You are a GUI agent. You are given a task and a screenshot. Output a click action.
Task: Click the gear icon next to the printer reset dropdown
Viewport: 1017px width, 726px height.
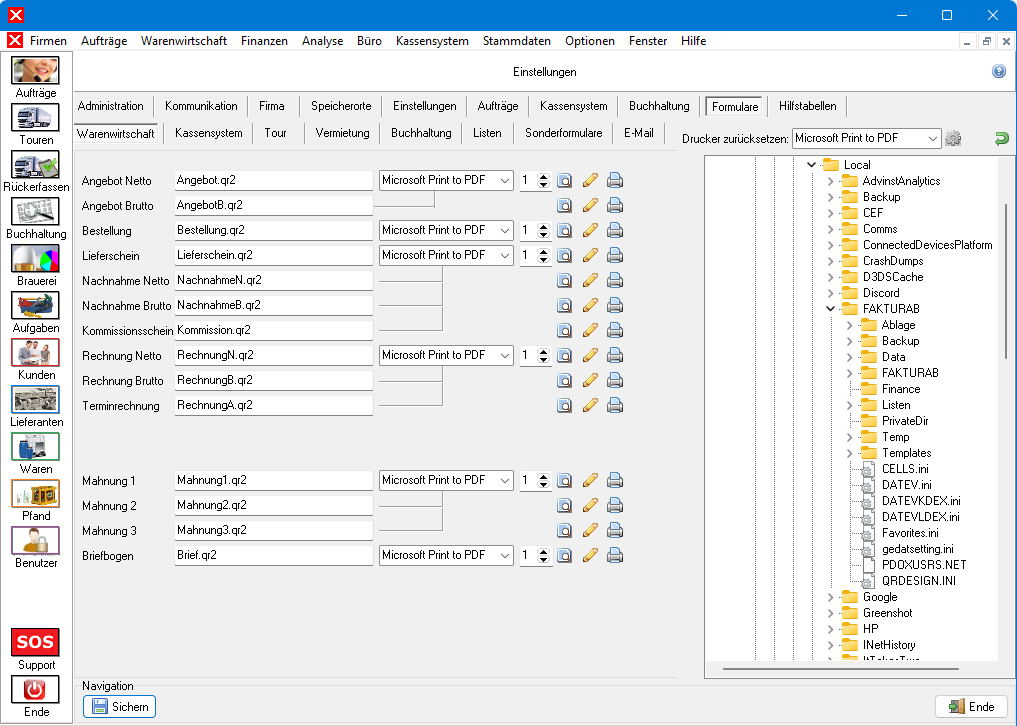pyautogui.click(x=953, y=138)
